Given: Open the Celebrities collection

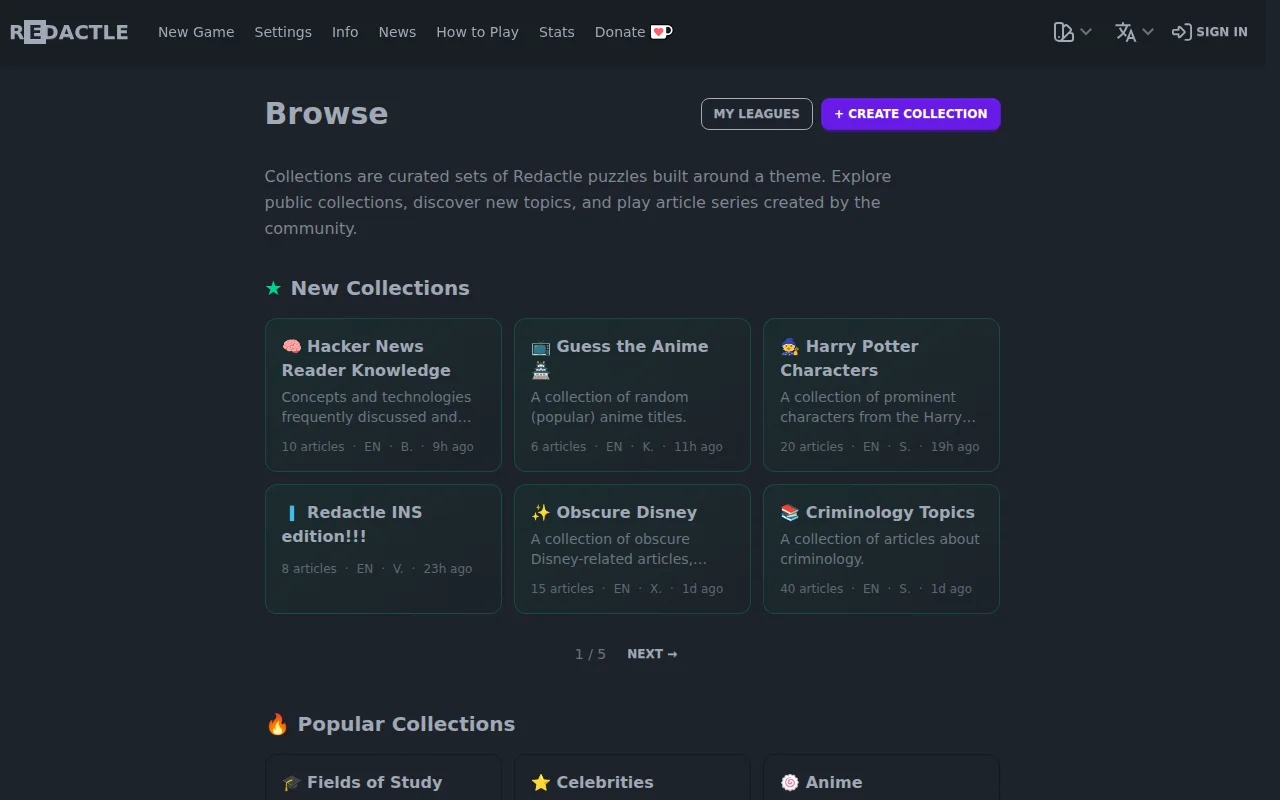Looking at the screenshot, I should click(x=632, y=778).
